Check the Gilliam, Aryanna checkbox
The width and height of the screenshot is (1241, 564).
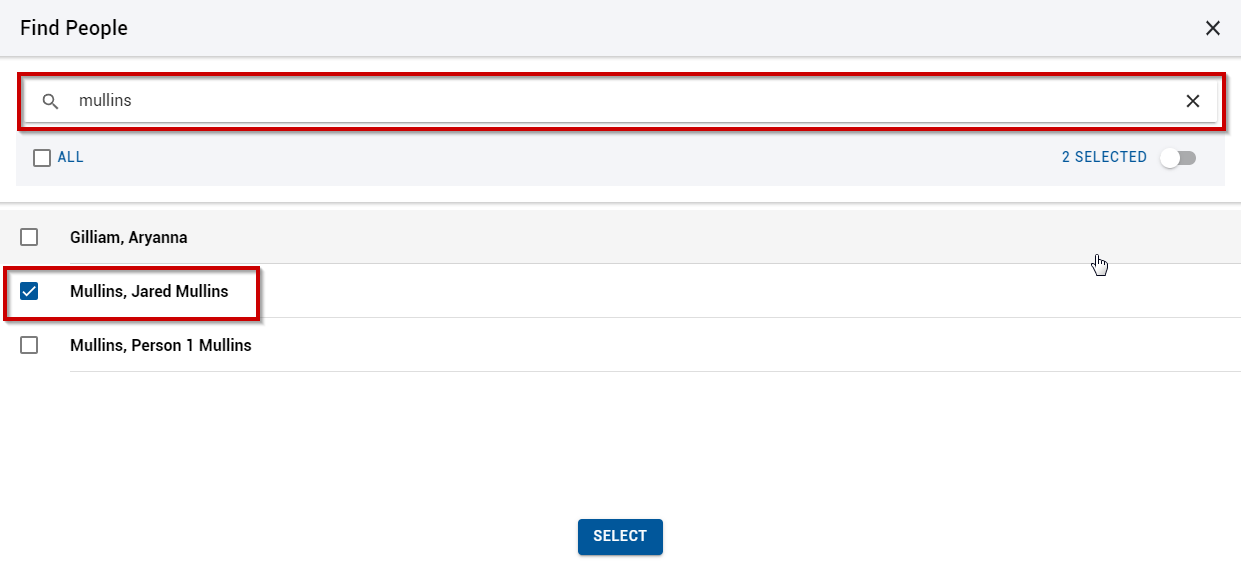point(29,237)
